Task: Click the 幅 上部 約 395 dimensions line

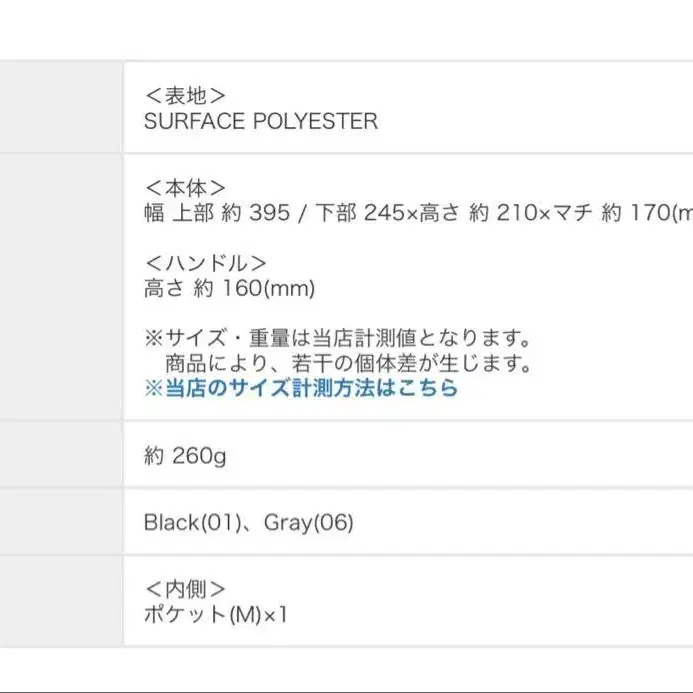Action: click(419, 213)
